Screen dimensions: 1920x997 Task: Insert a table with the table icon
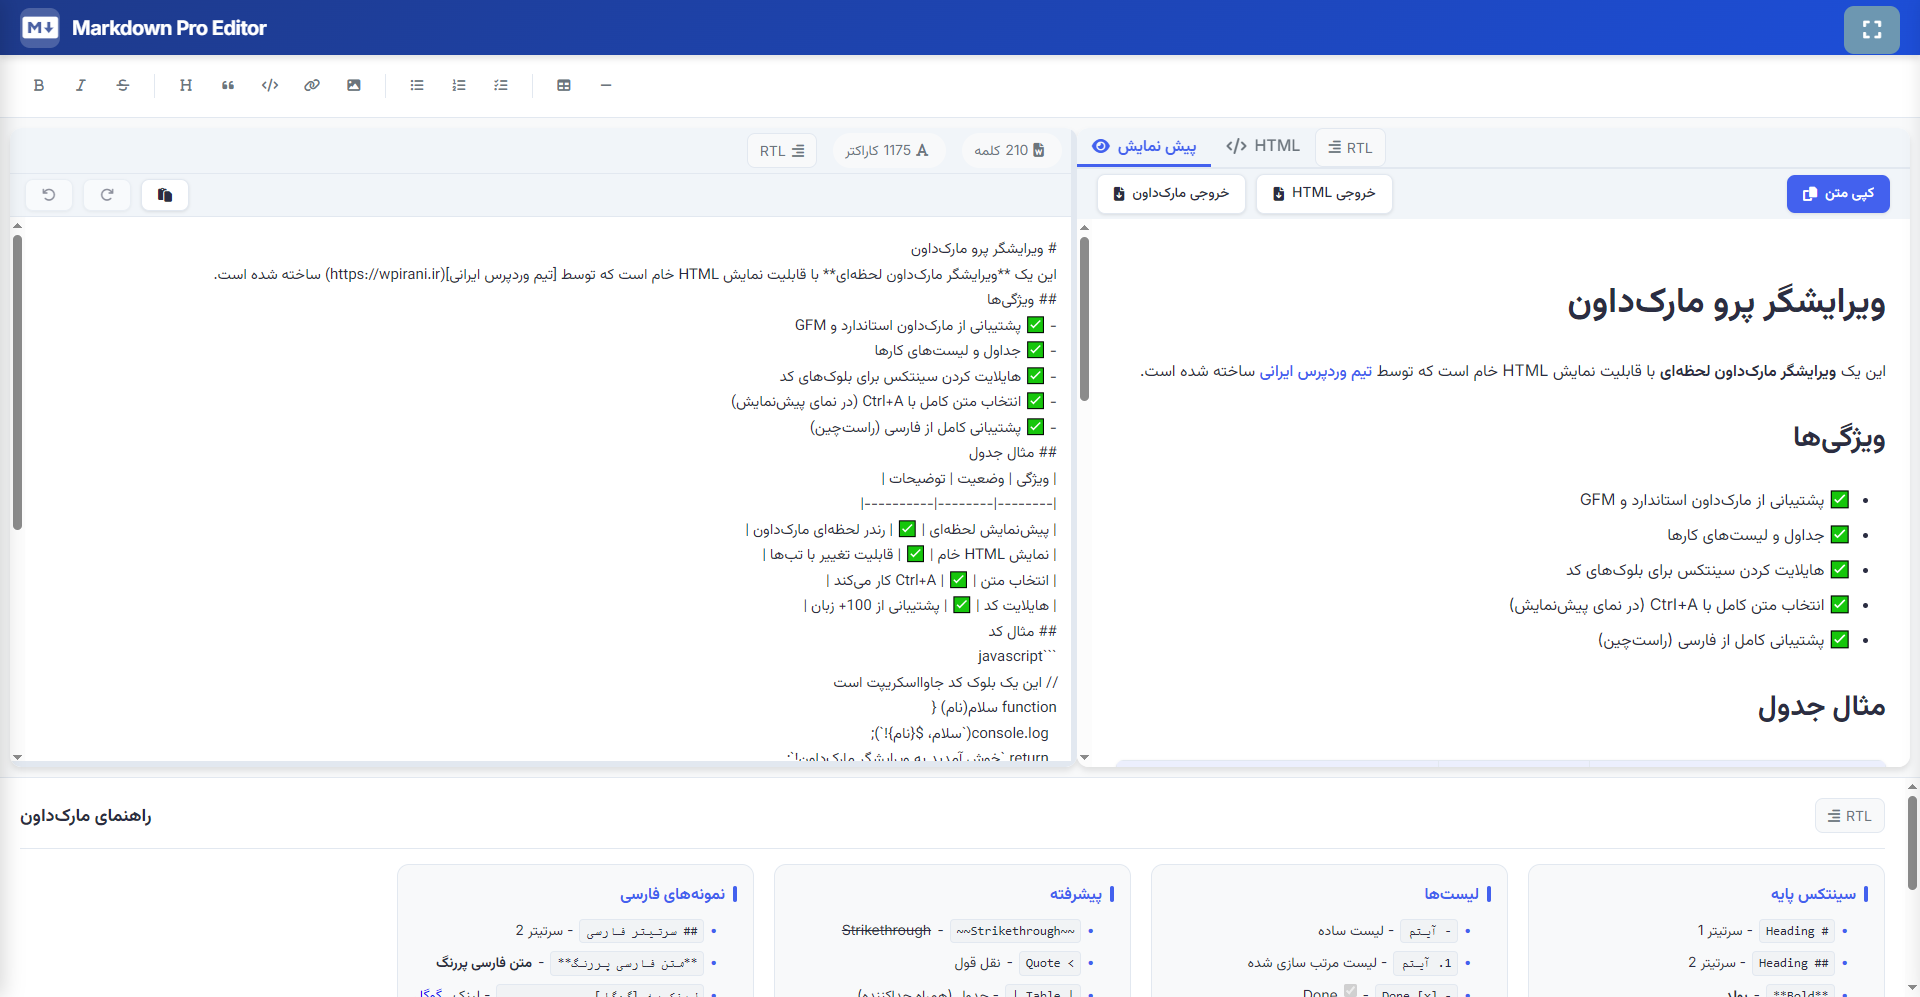(x=564, y=85)
